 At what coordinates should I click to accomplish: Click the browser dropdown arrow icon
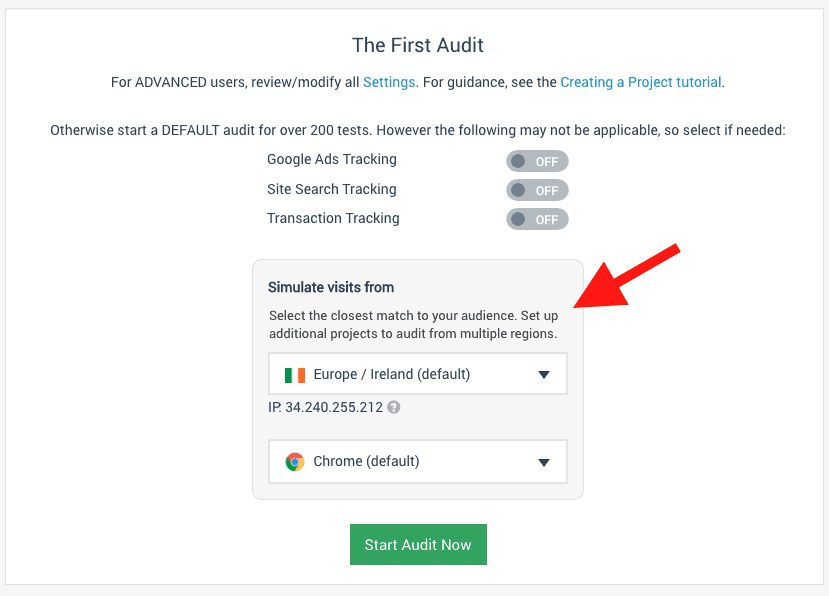coord(544,462)
